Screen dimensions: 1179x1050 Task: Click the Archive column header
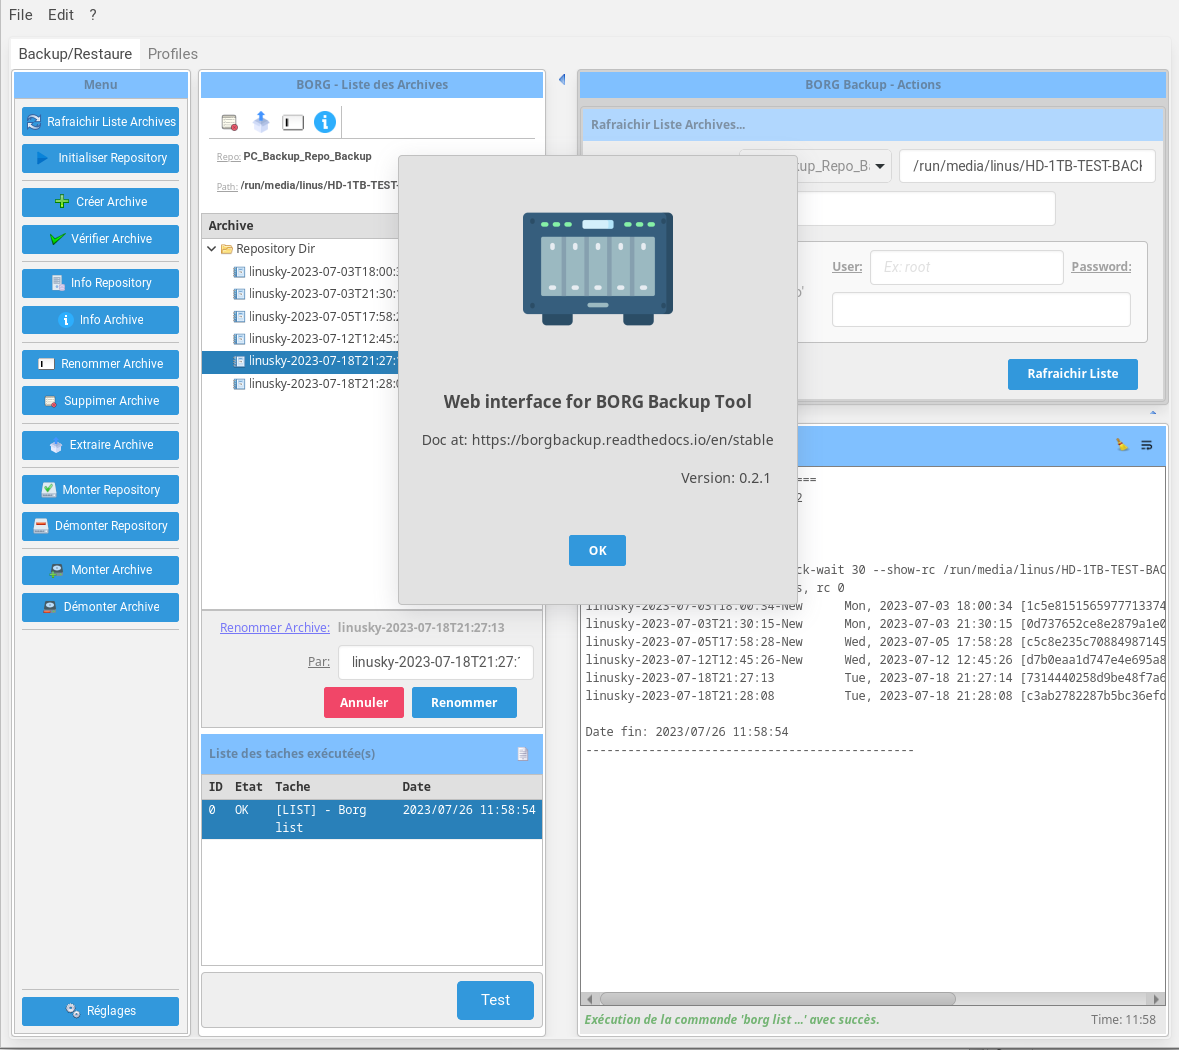[x=231, y=226]
